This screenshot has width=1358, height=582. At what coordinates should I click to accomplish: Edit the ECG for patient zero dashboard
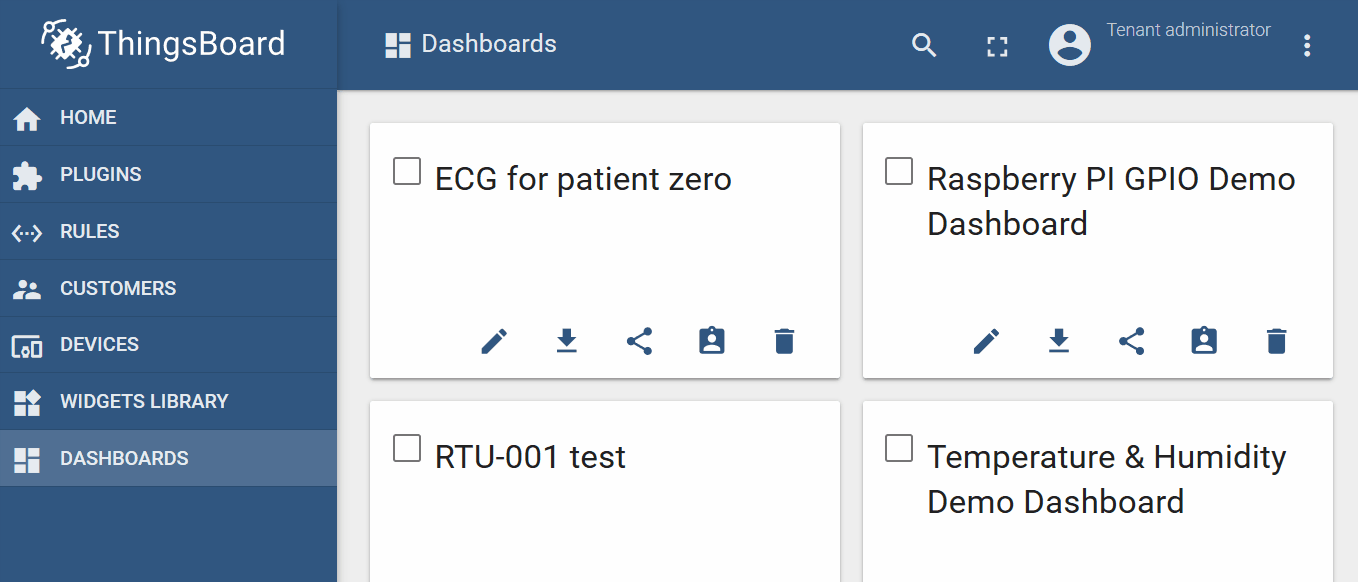coord(493,341)
